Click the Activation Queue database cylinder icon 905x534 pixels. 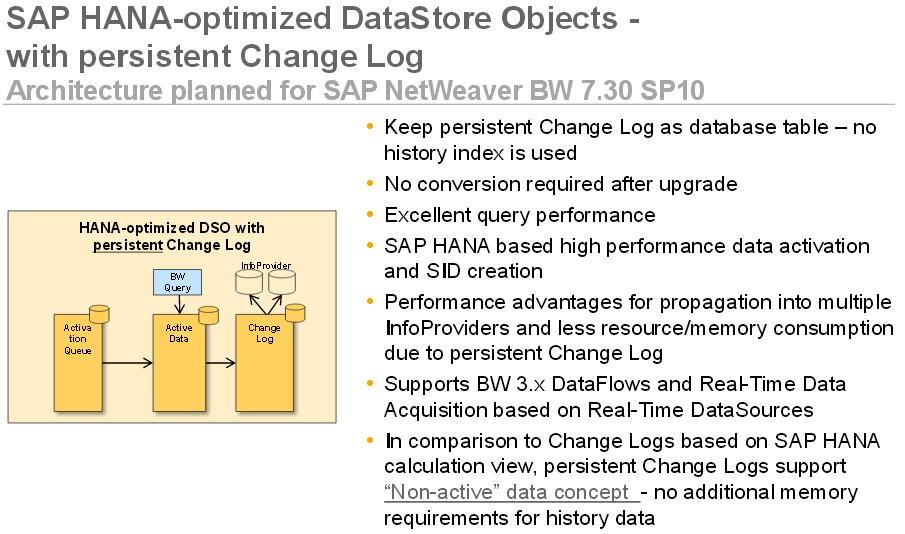(x=98, y=316)
